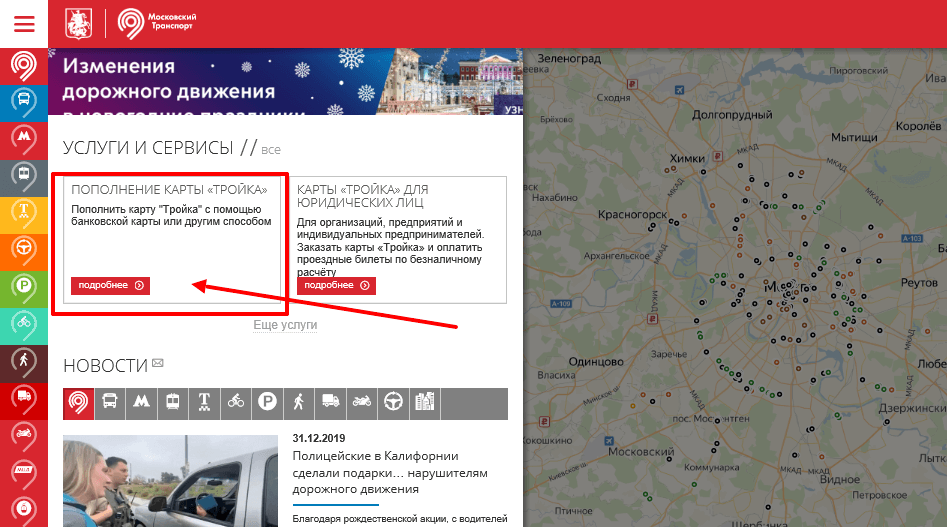Click Химки label on the map
This screenshot has width=947, height=527.
click(687, 158)
